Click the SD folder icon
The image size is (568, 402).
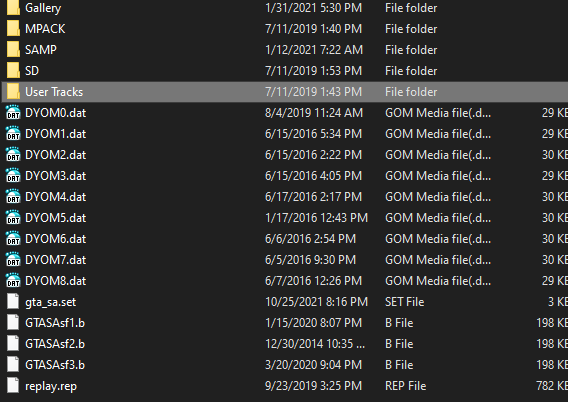[13, 71]
